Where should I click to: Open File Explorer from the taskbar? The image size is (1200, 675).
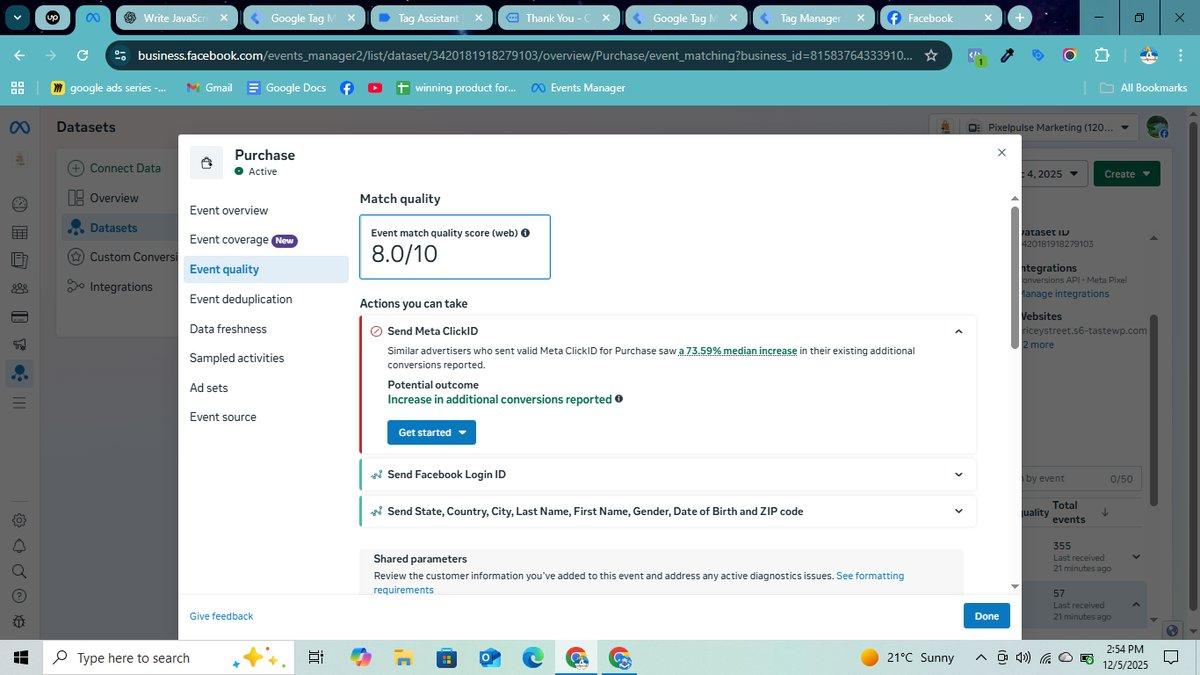tap(403, 657)
